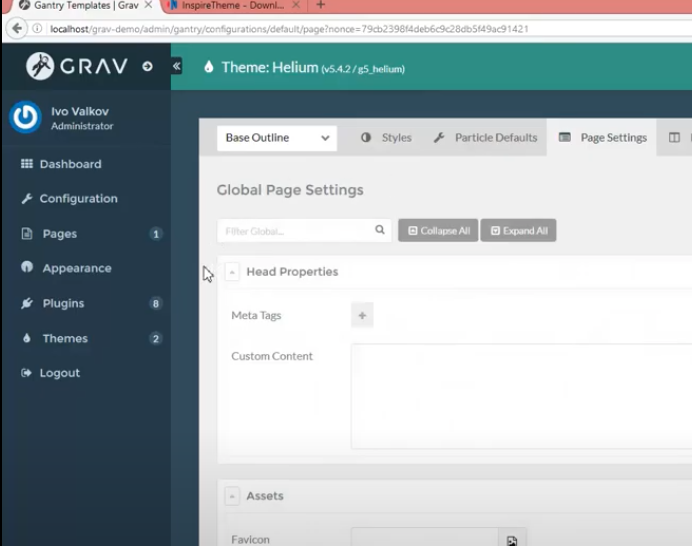692x546 pixels.
Task: Switch to the InspireTheme browser tab
Action: (233, 6)
